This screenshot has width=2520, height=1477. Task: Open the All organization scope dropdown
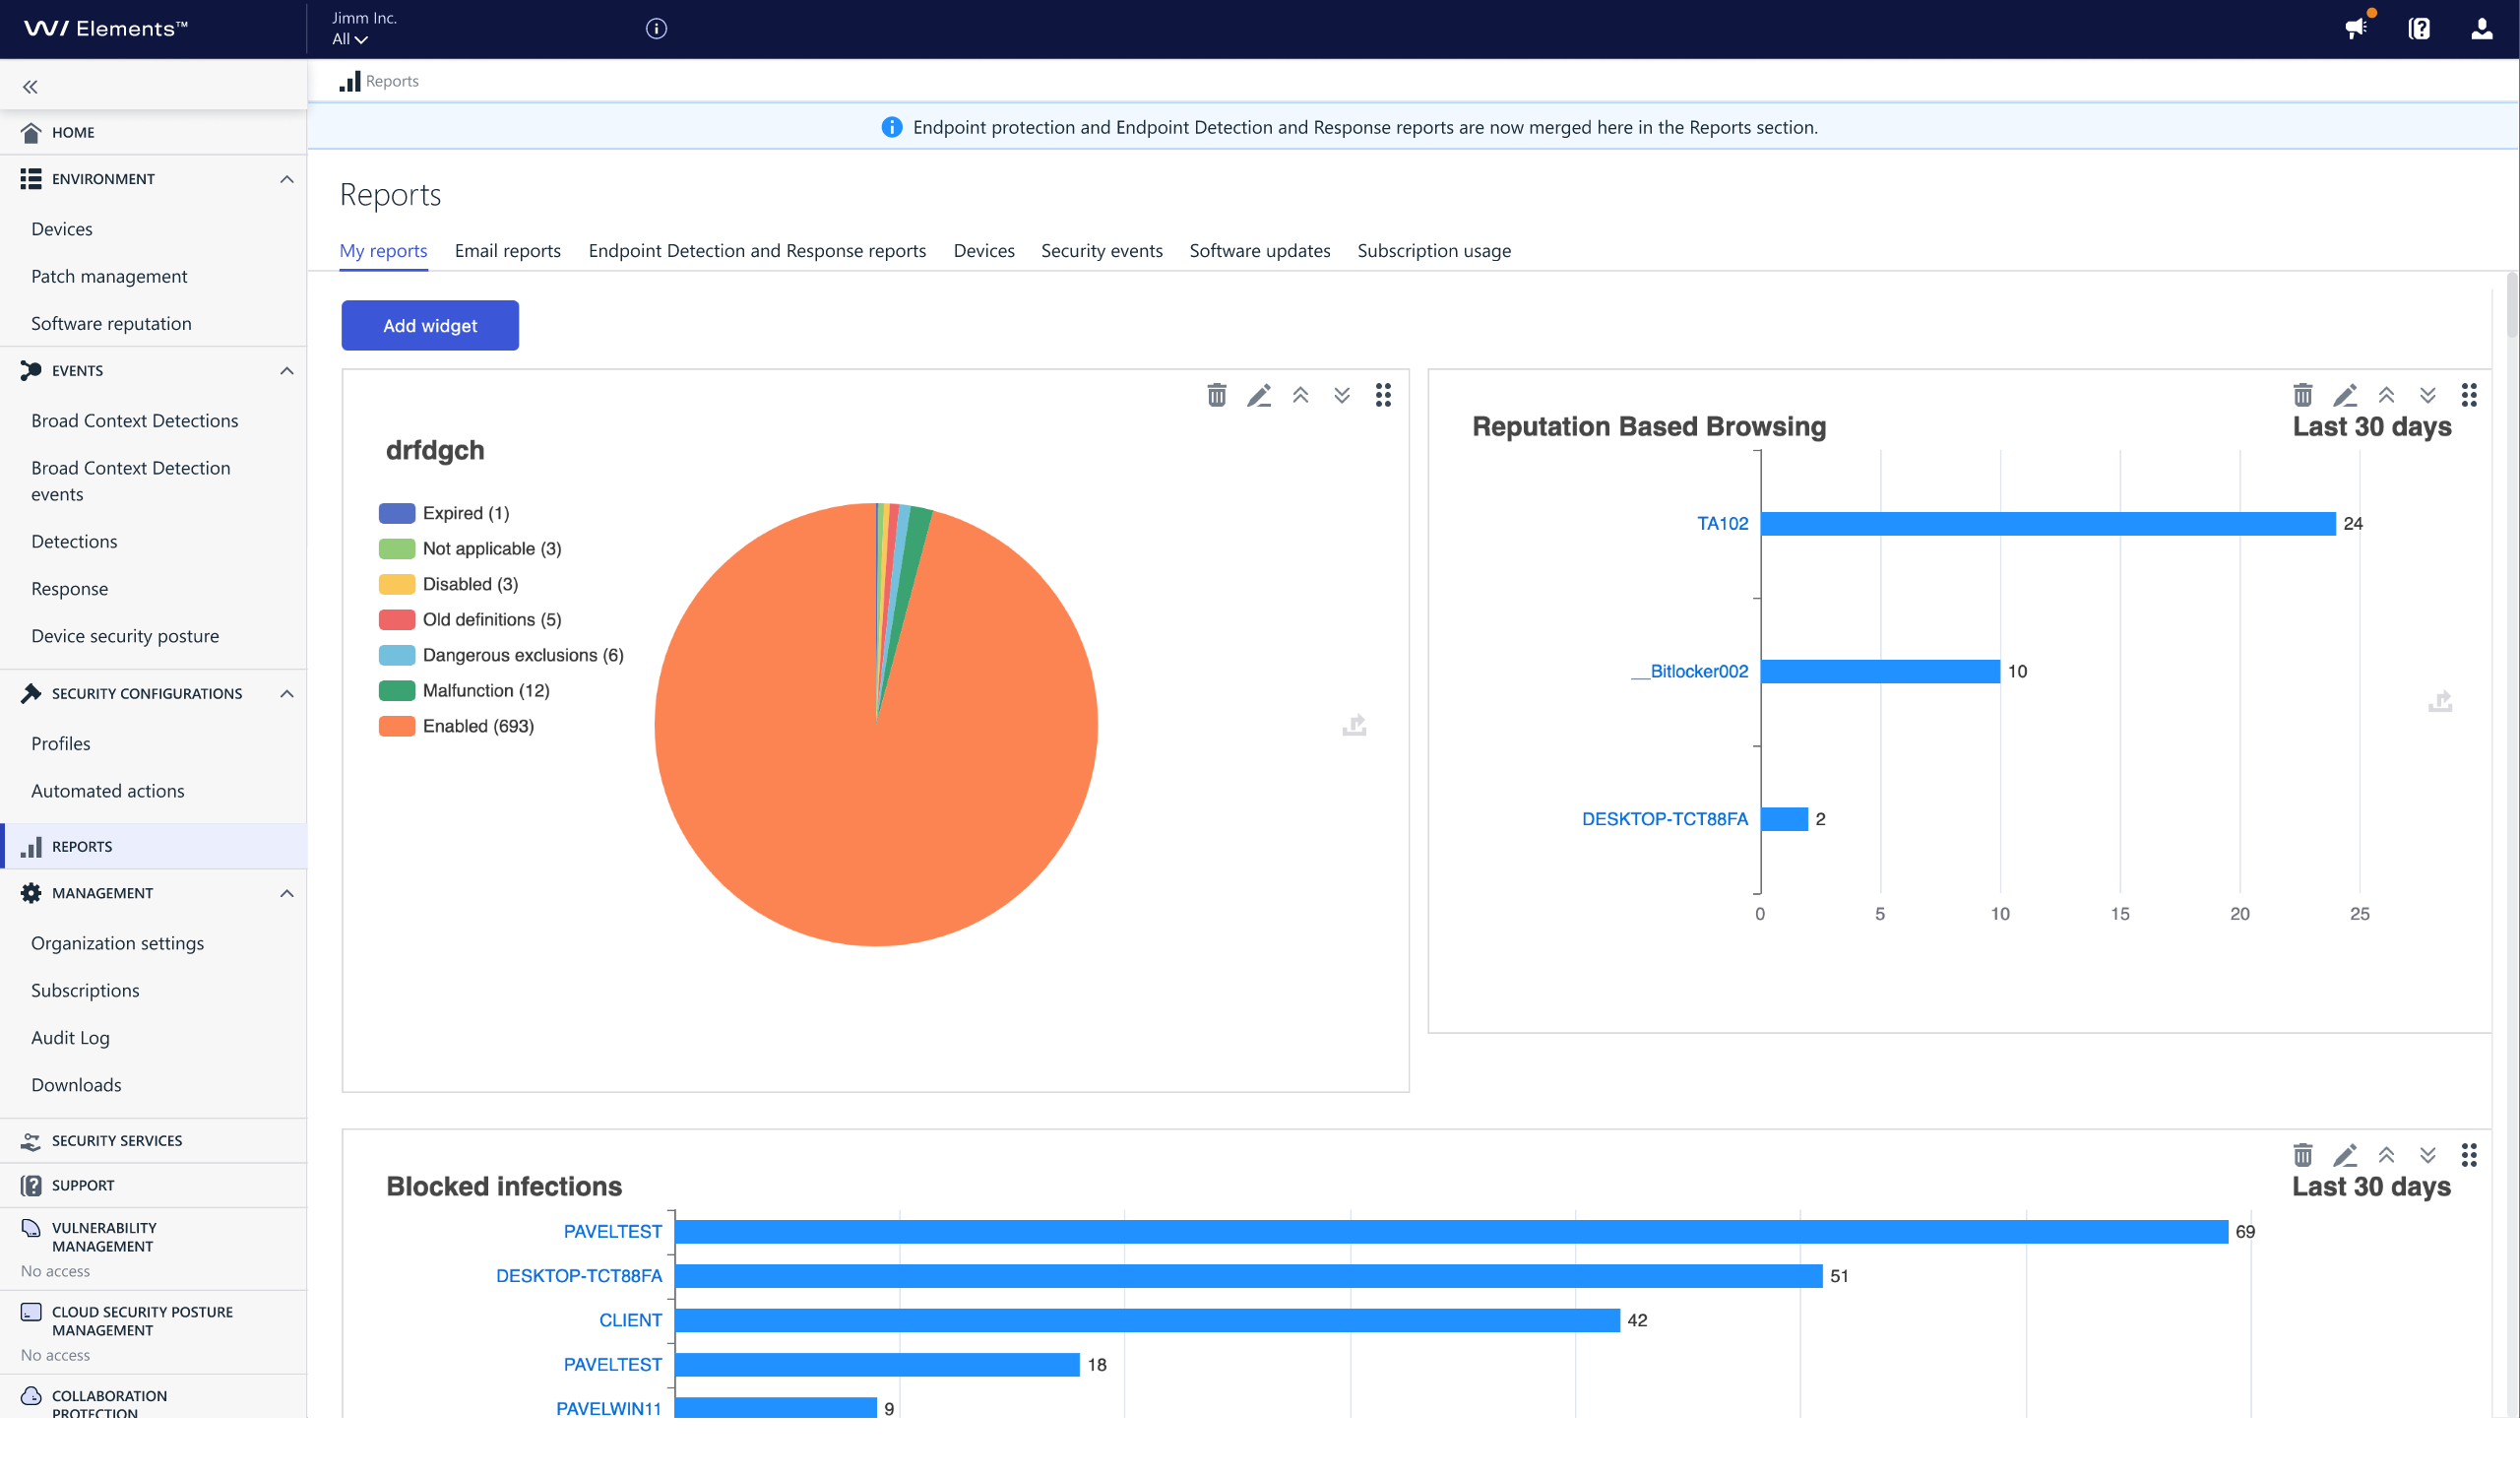350,39
